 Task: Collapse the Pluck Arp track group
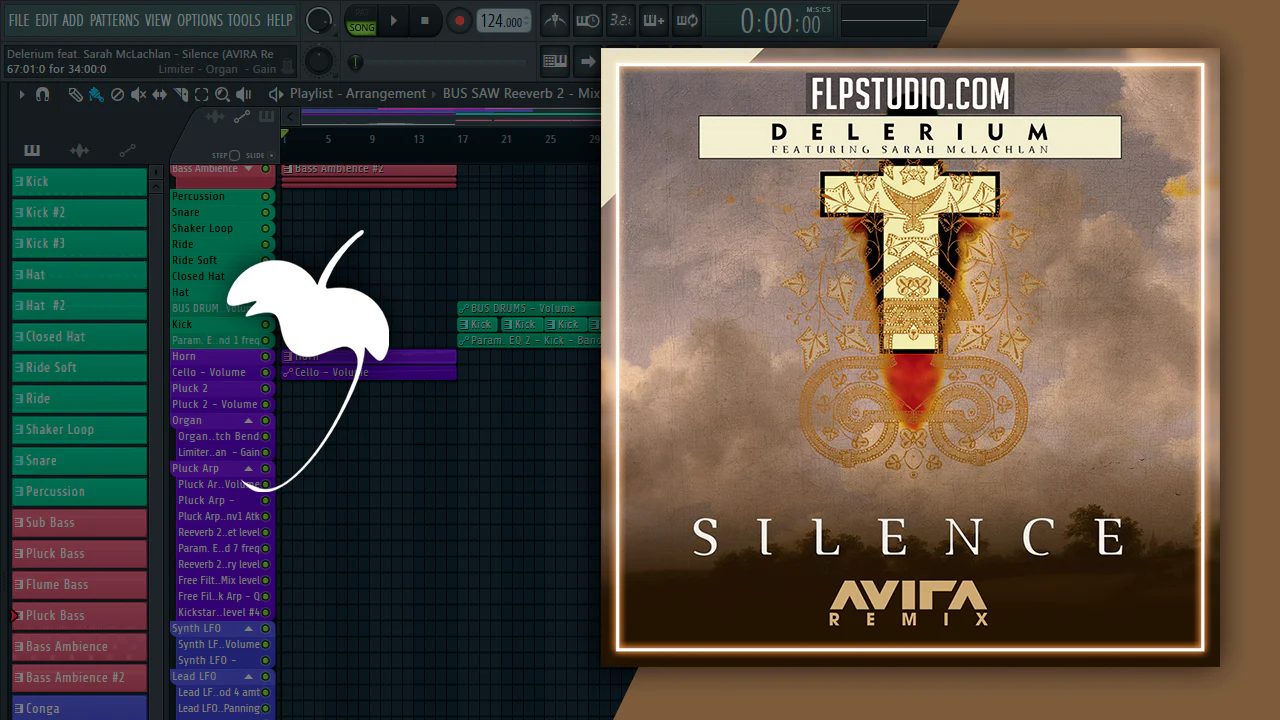[249, 469]
